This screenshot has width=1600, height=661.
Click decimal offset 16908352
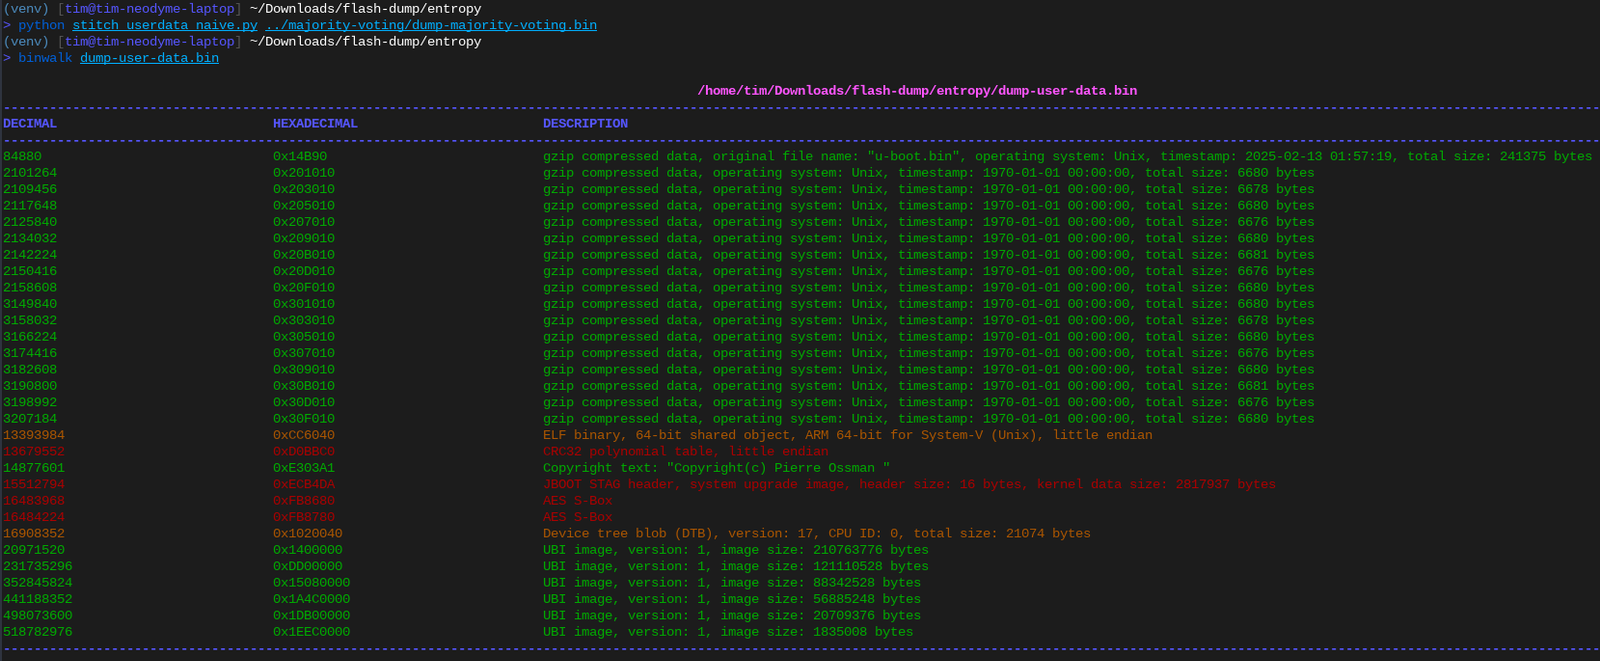tap(34, 533)
